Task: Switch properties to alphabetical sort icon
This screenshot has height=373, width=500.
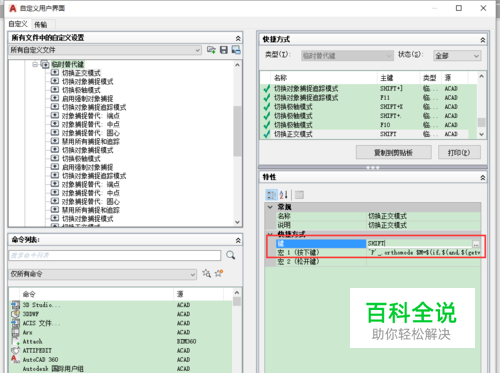Action: click(284, 195)
